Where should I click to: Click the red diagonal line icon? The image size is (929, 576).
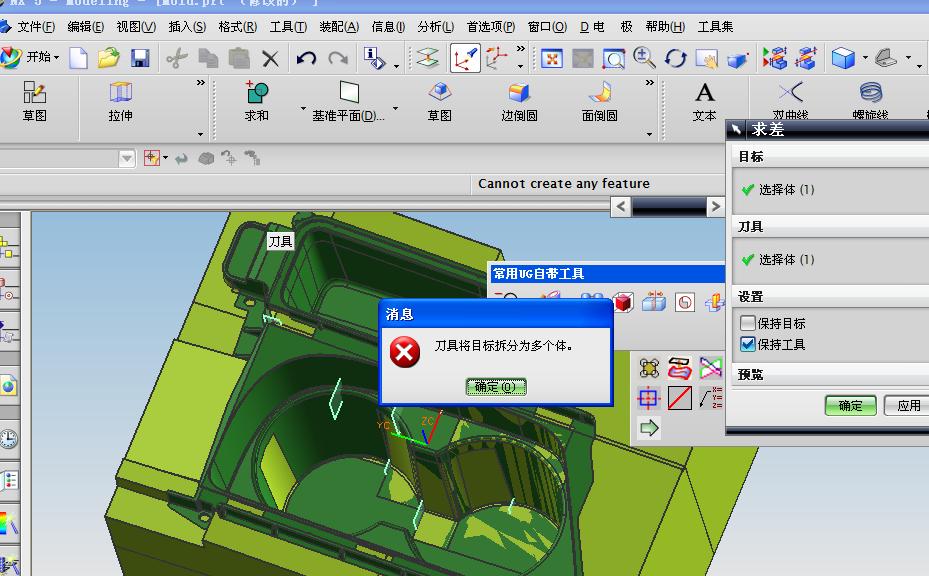coord(680,398)
